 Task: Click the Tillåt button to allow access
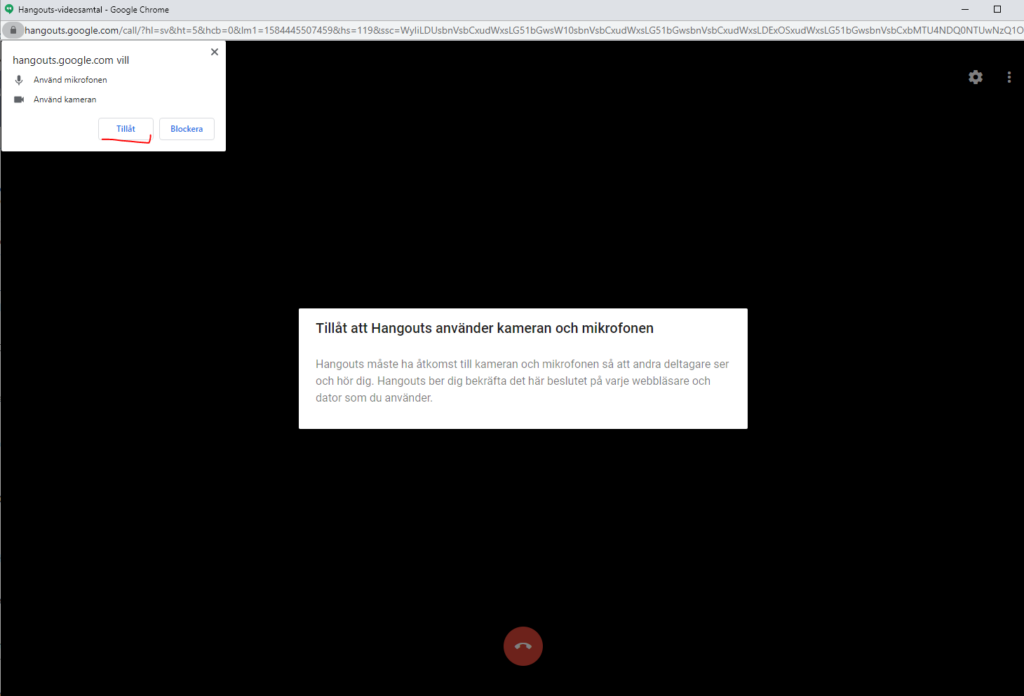(126, 129)
